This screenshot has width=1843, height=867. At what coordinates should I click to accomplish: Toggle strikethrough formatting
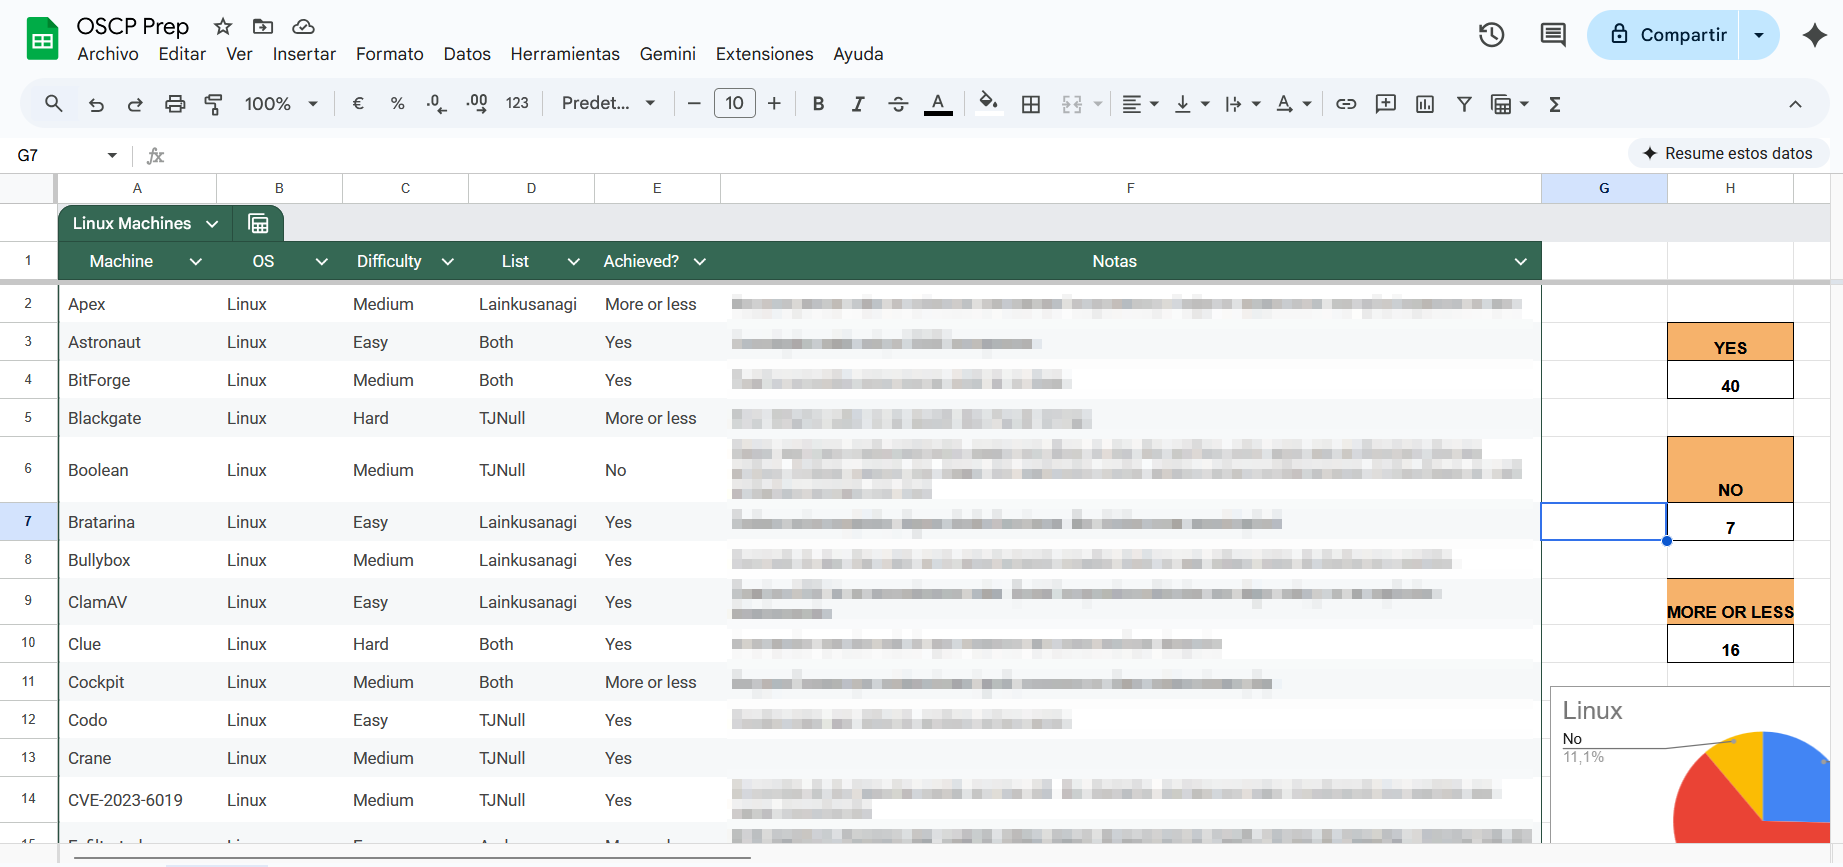(x=897, y=104)
